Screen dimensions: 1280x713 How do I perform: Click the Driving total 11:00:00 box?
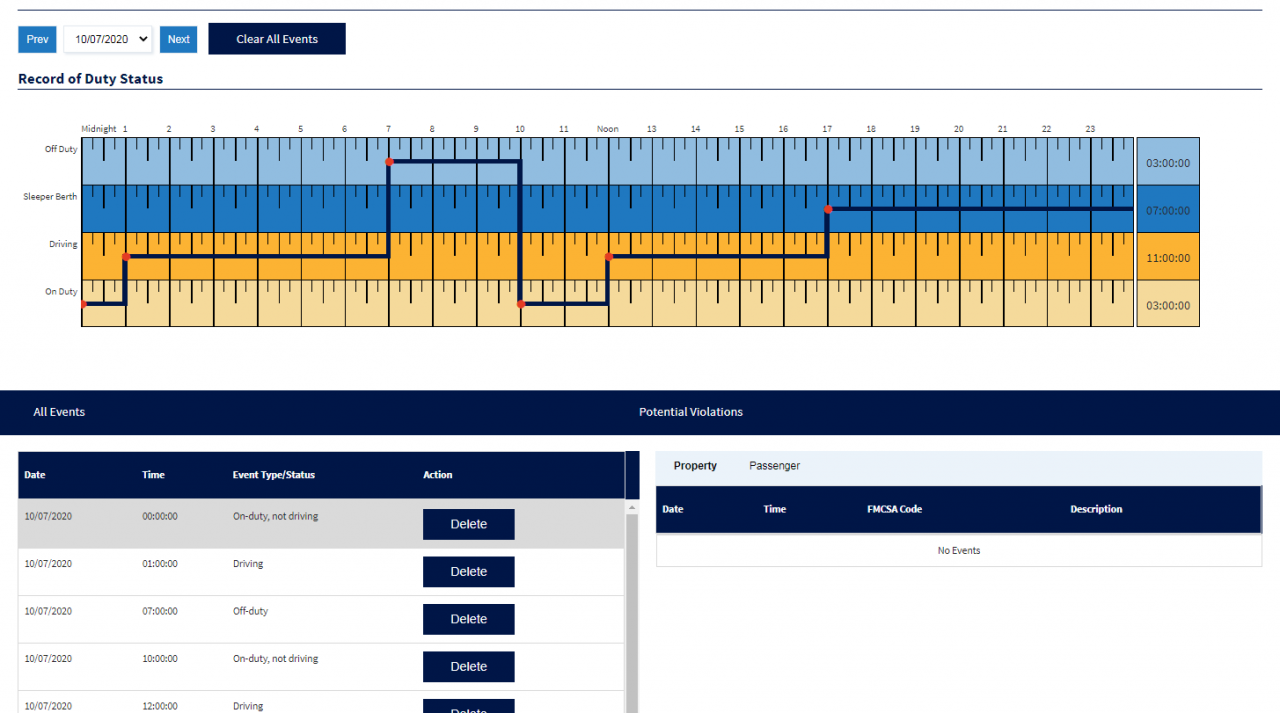1167,258
